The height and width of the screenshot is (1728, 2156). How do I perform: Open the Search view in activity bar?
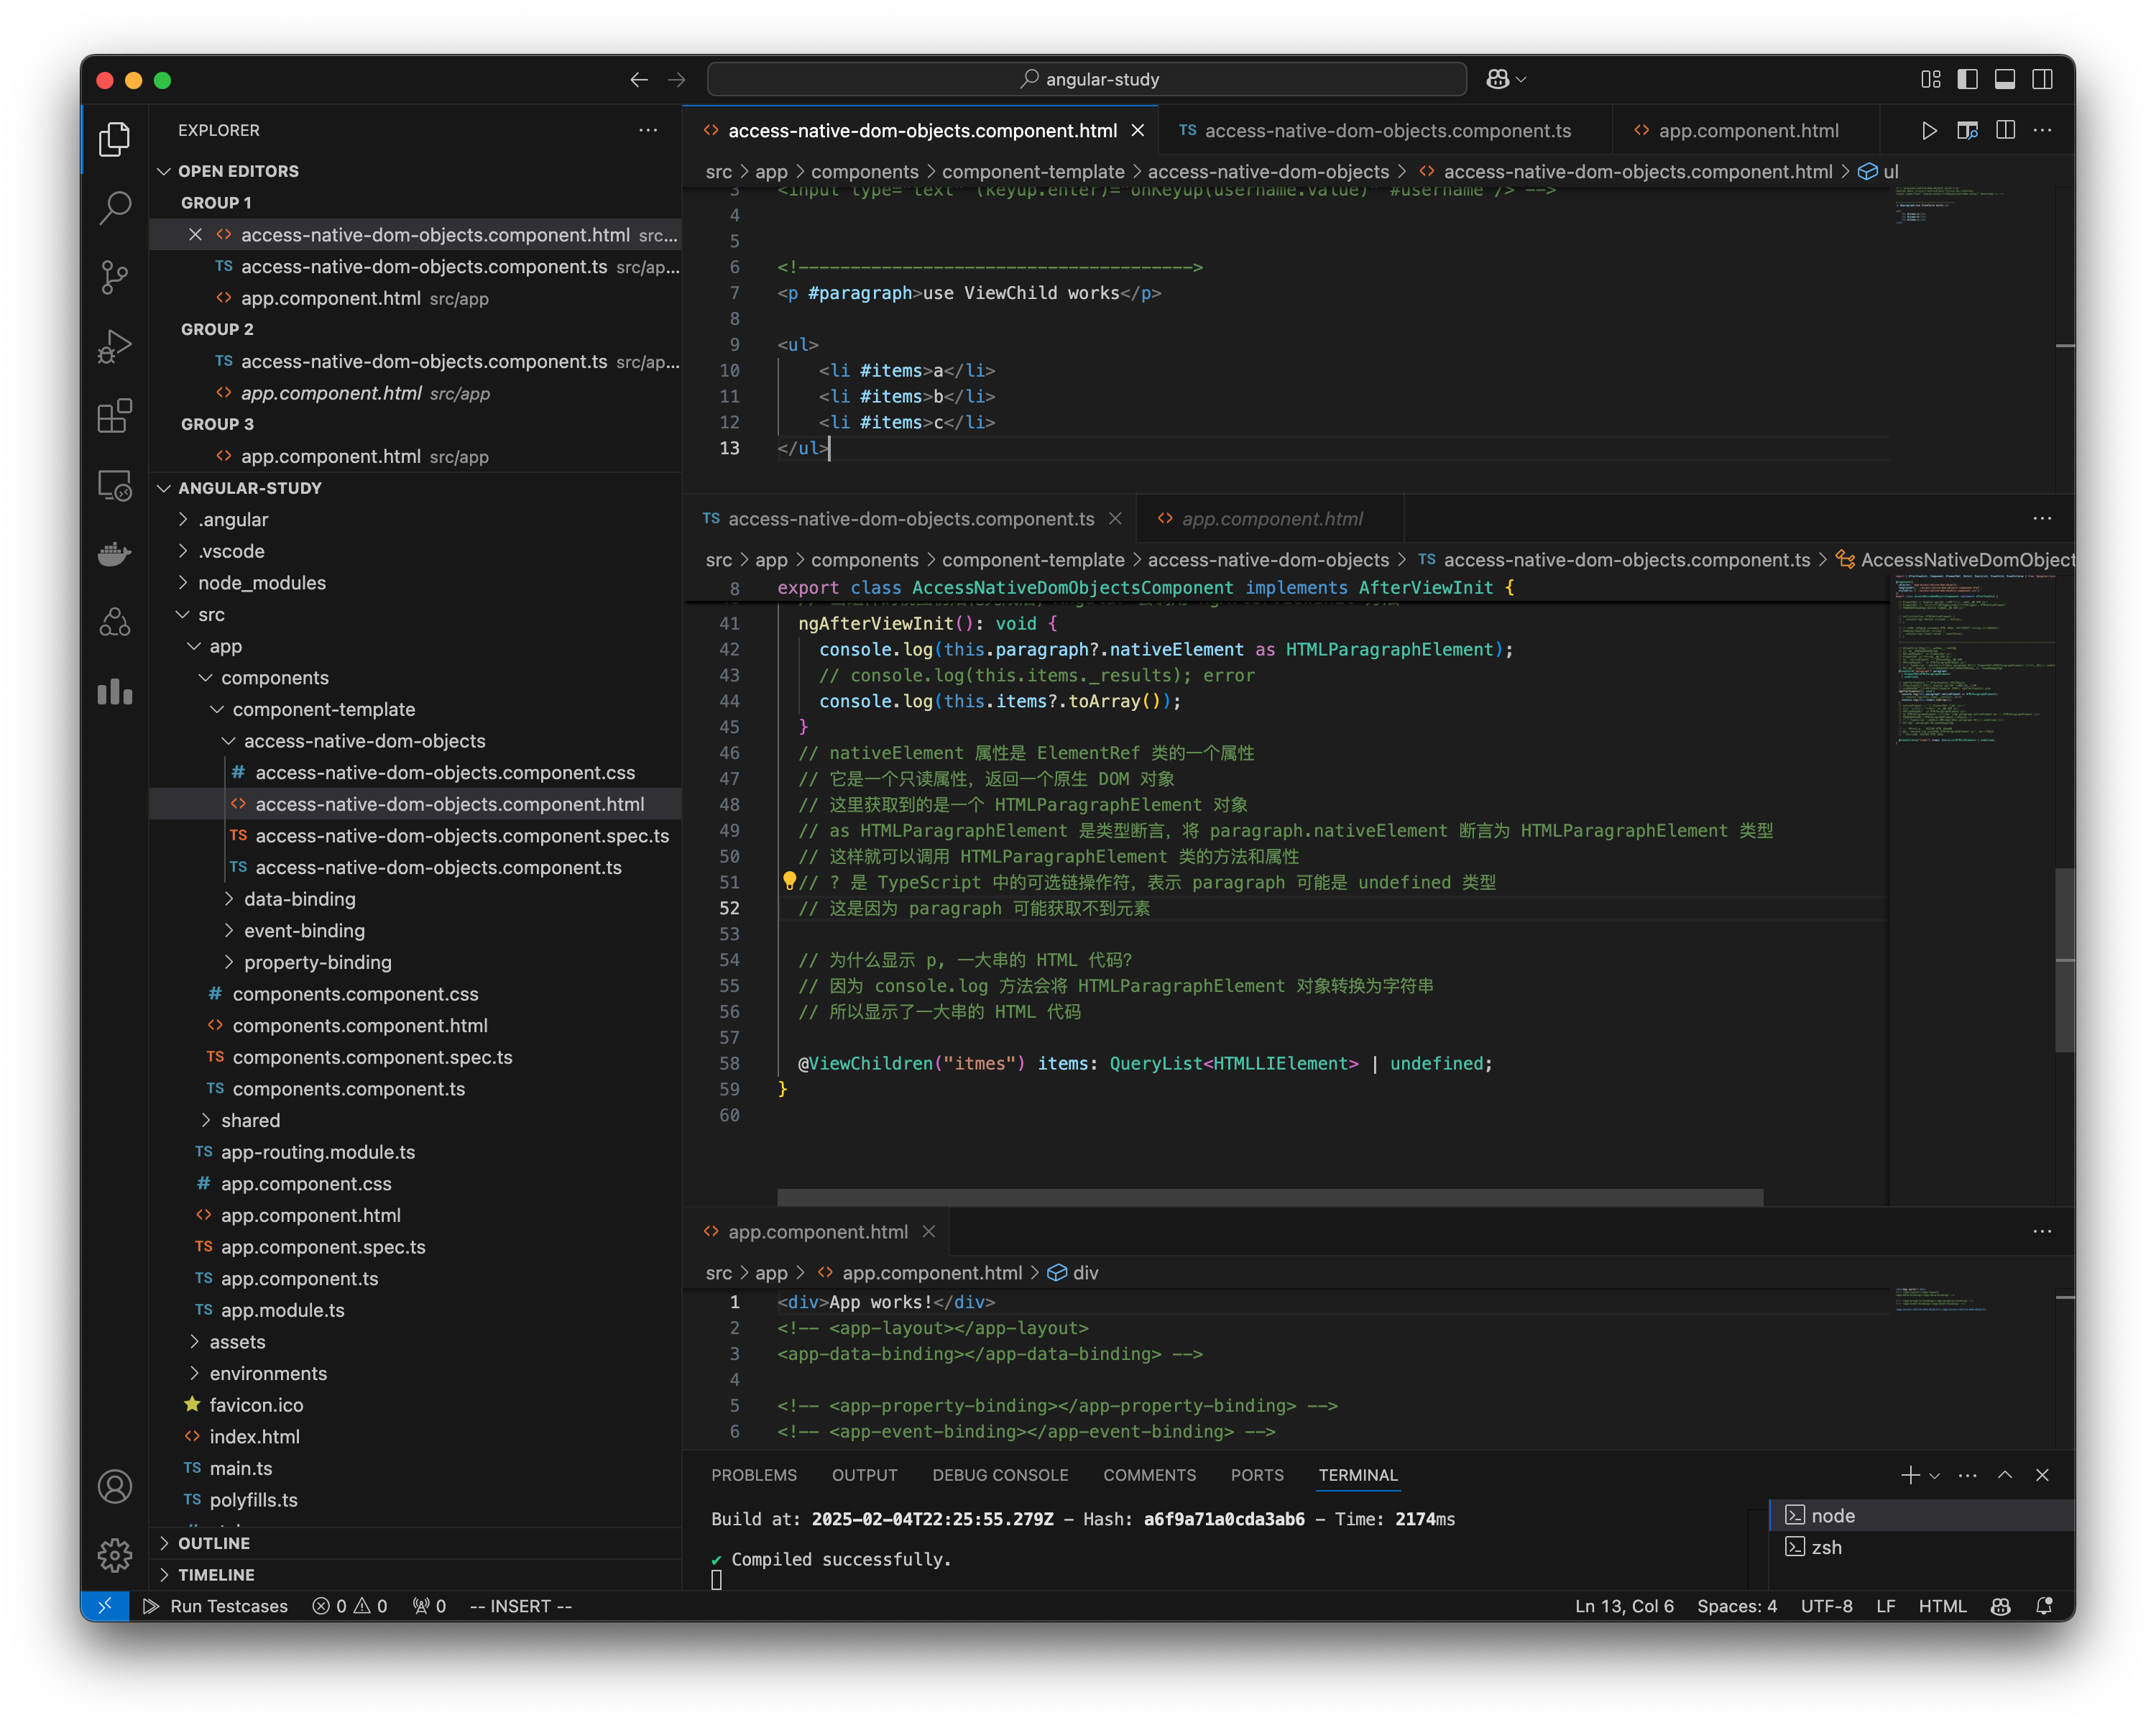[115, 207]
